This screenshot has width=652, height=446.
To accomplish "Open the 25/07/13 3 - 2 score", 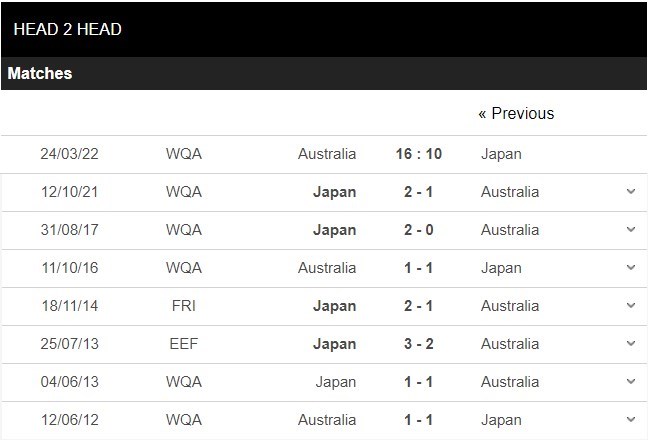I will point(419,344).
